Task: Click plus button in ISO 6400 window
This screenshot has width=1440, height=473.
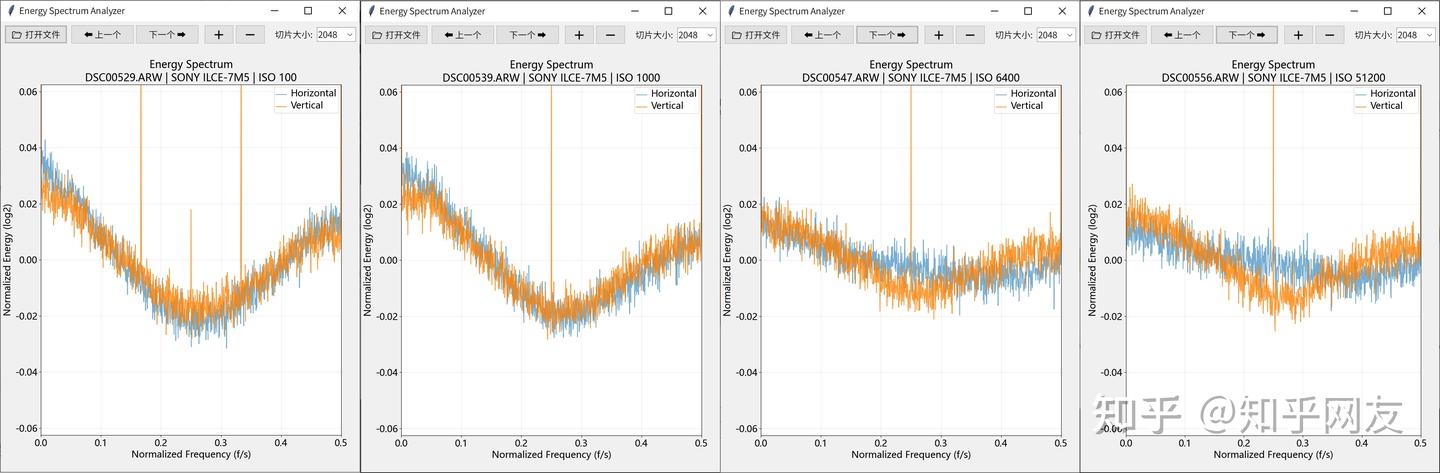Action: point(938,34)
